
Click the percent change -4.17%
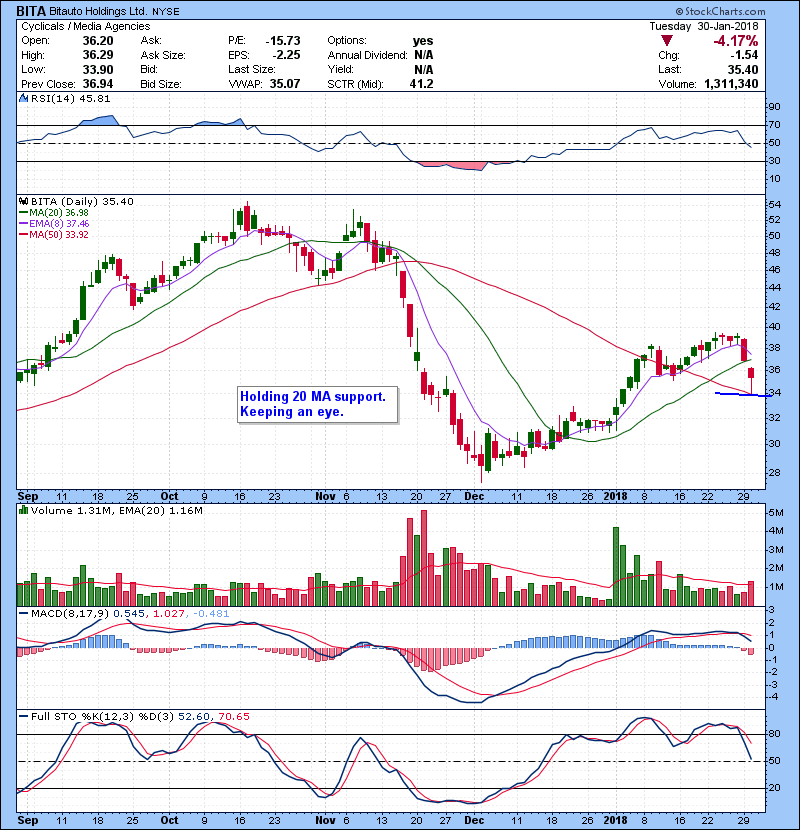735,41
